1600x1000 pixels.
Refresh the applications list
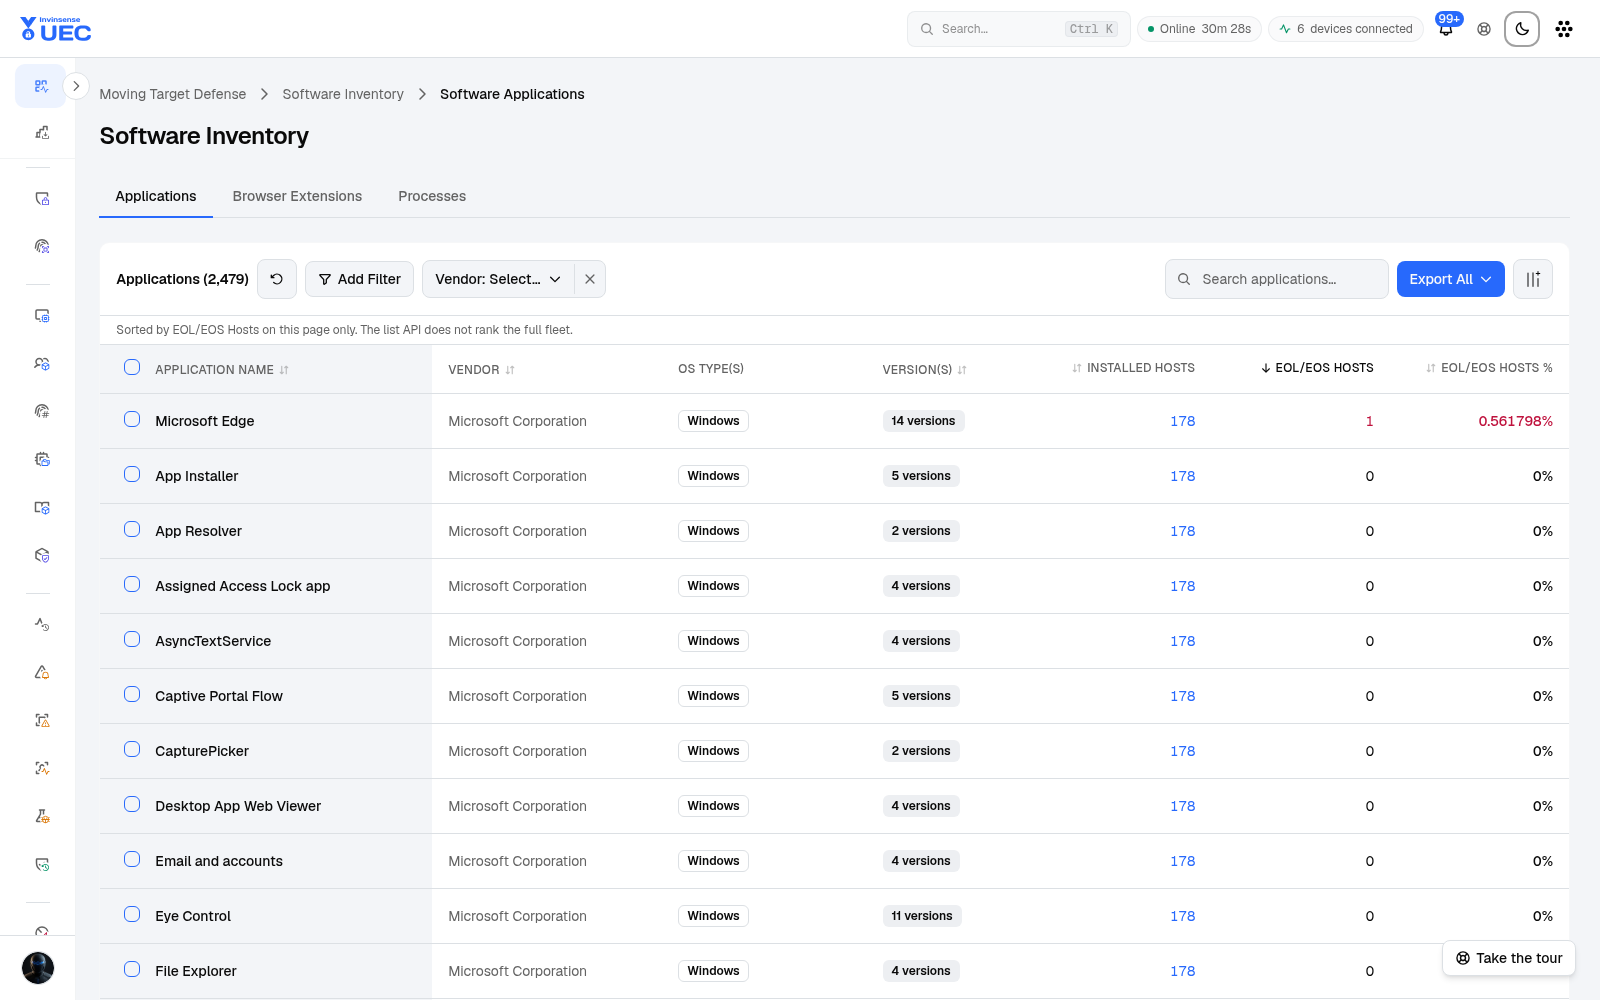pyautogui.click(x=277, y=279)
